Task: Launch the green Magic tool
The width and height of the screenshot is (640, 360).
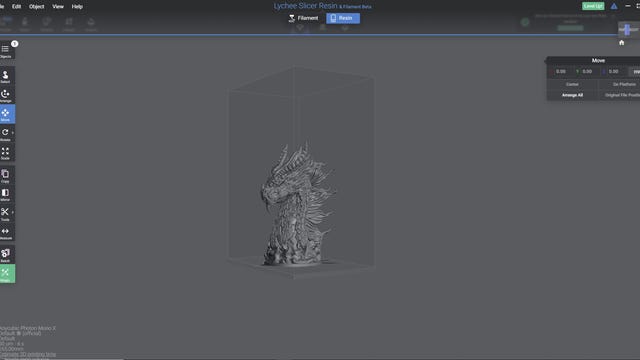Action: [6, 274]
